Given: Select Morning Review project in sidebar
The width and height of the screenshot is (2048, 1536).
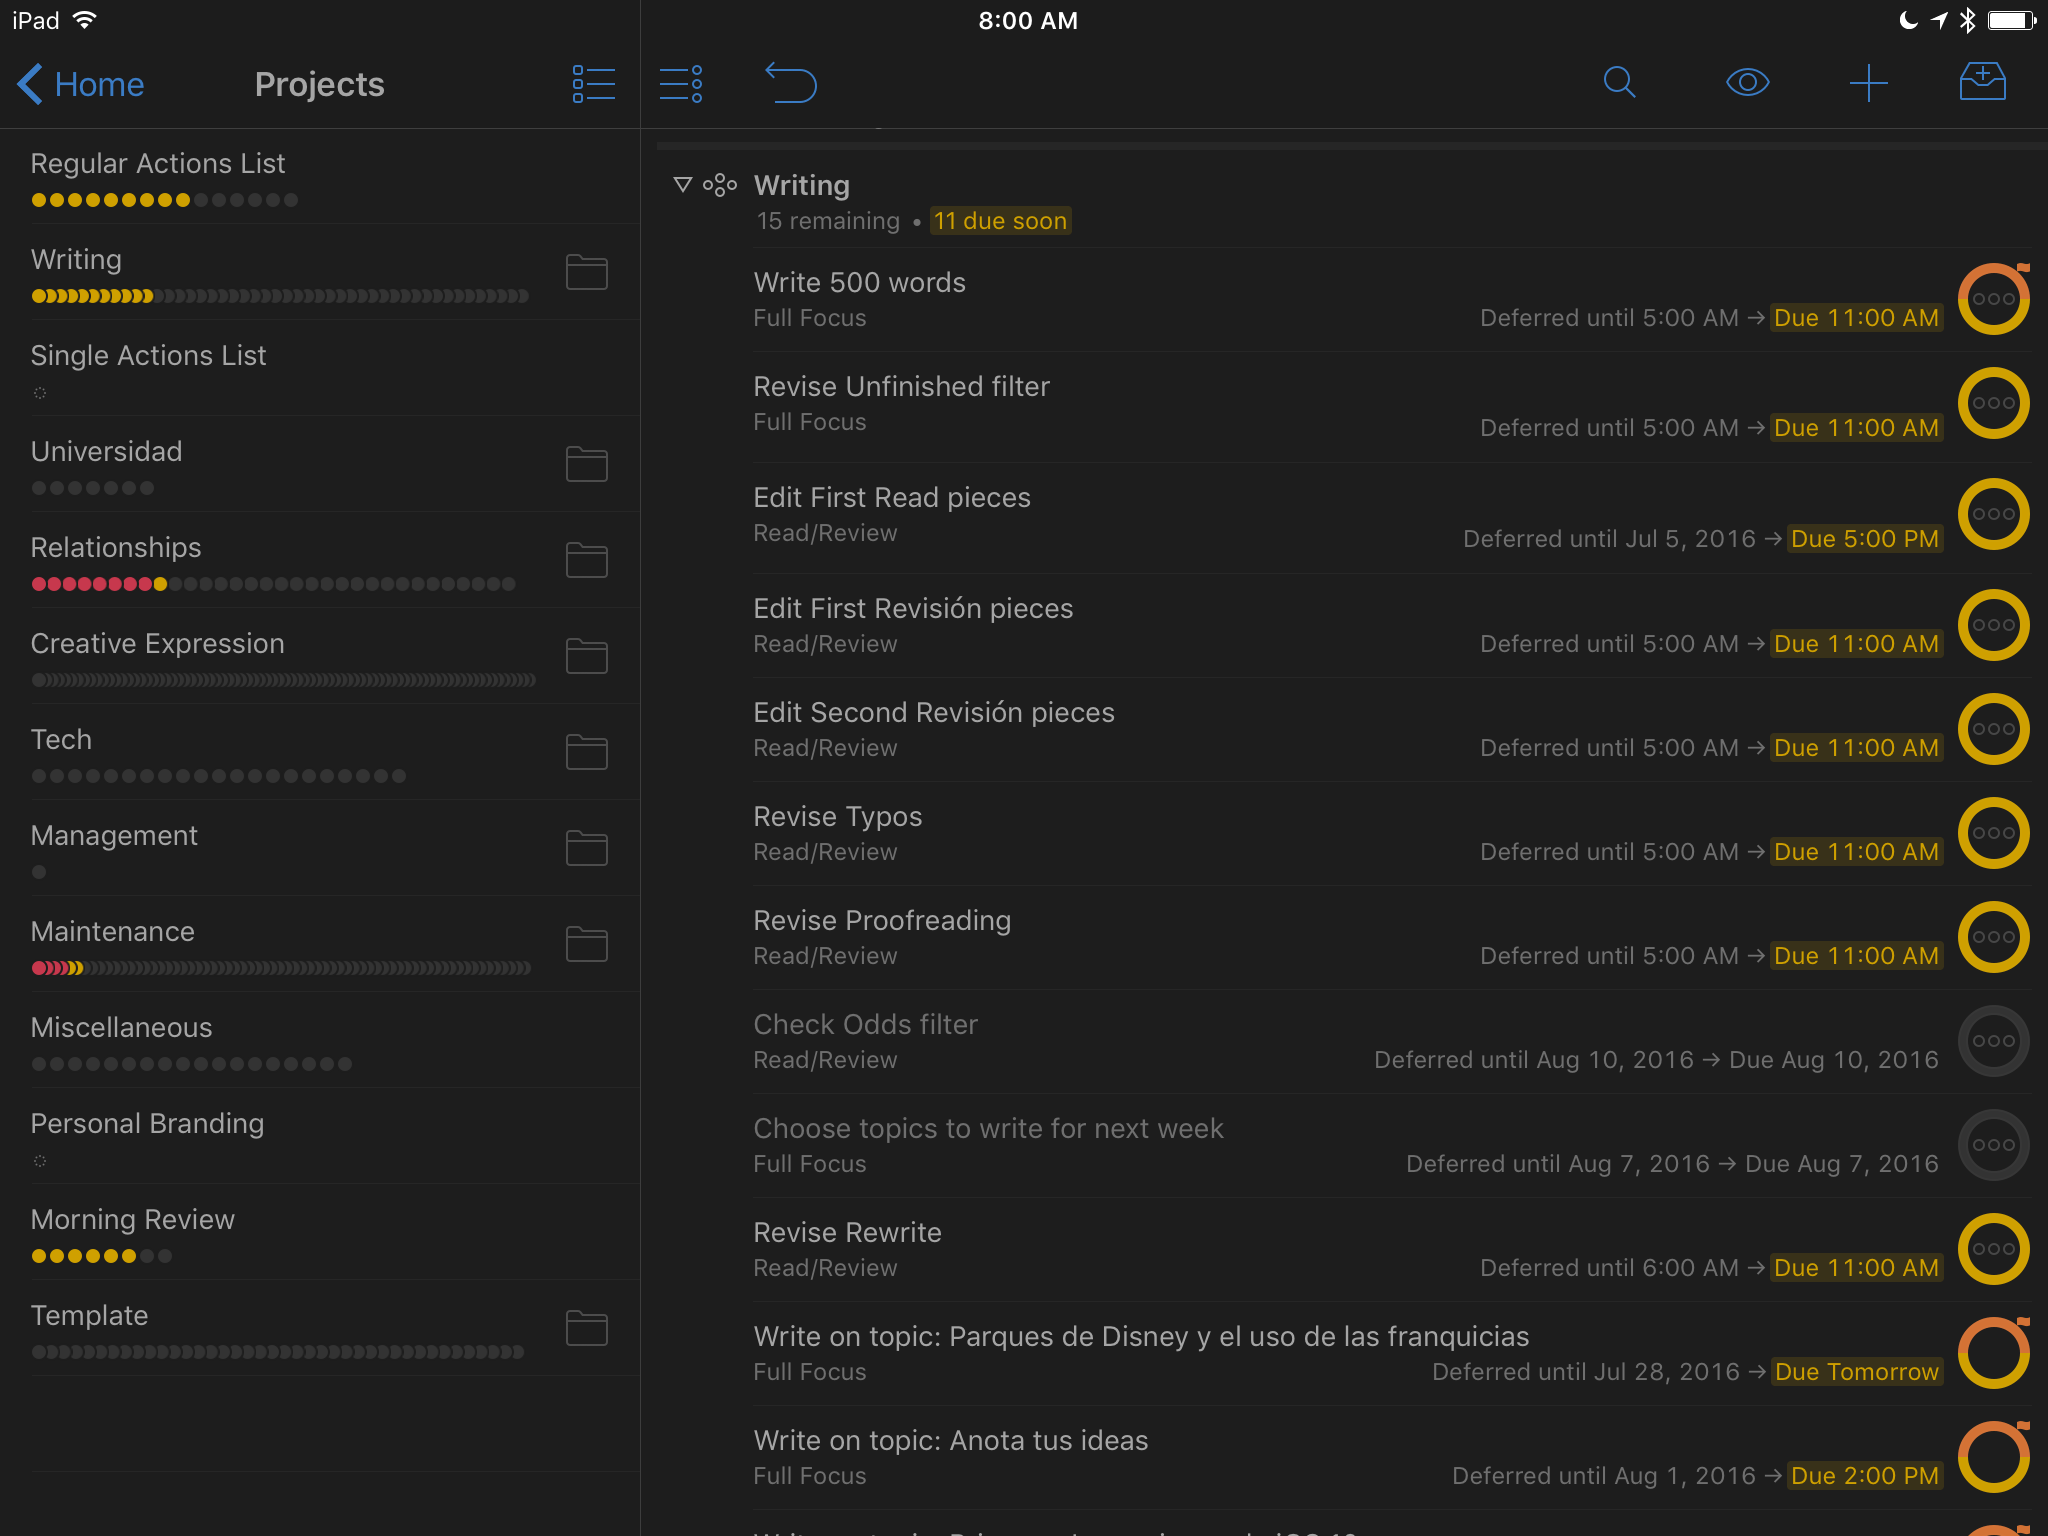Looking at the screenshot, I should (133, 1219).
